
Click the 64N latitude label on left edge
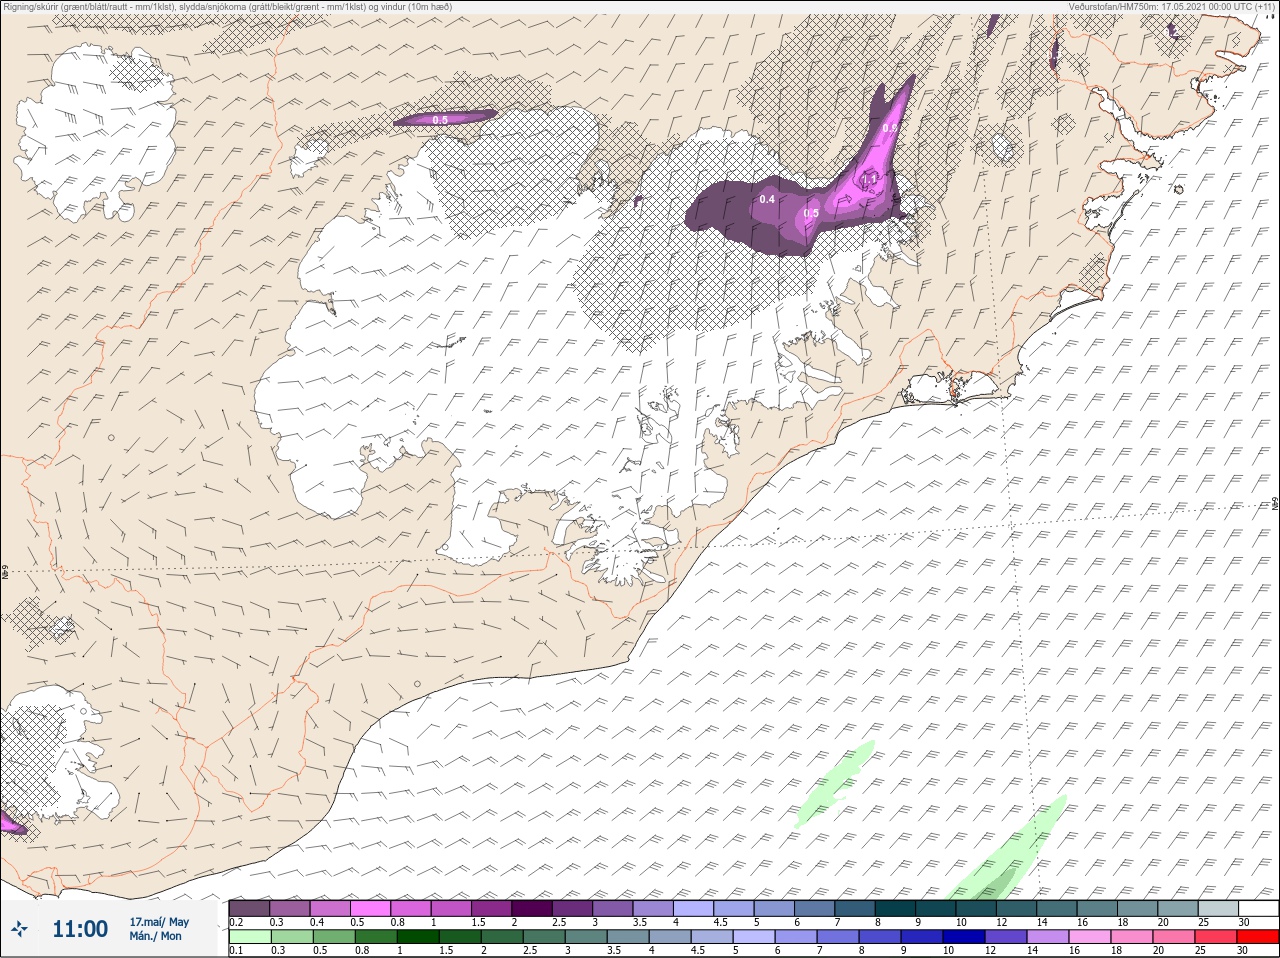tap(5, 574)
